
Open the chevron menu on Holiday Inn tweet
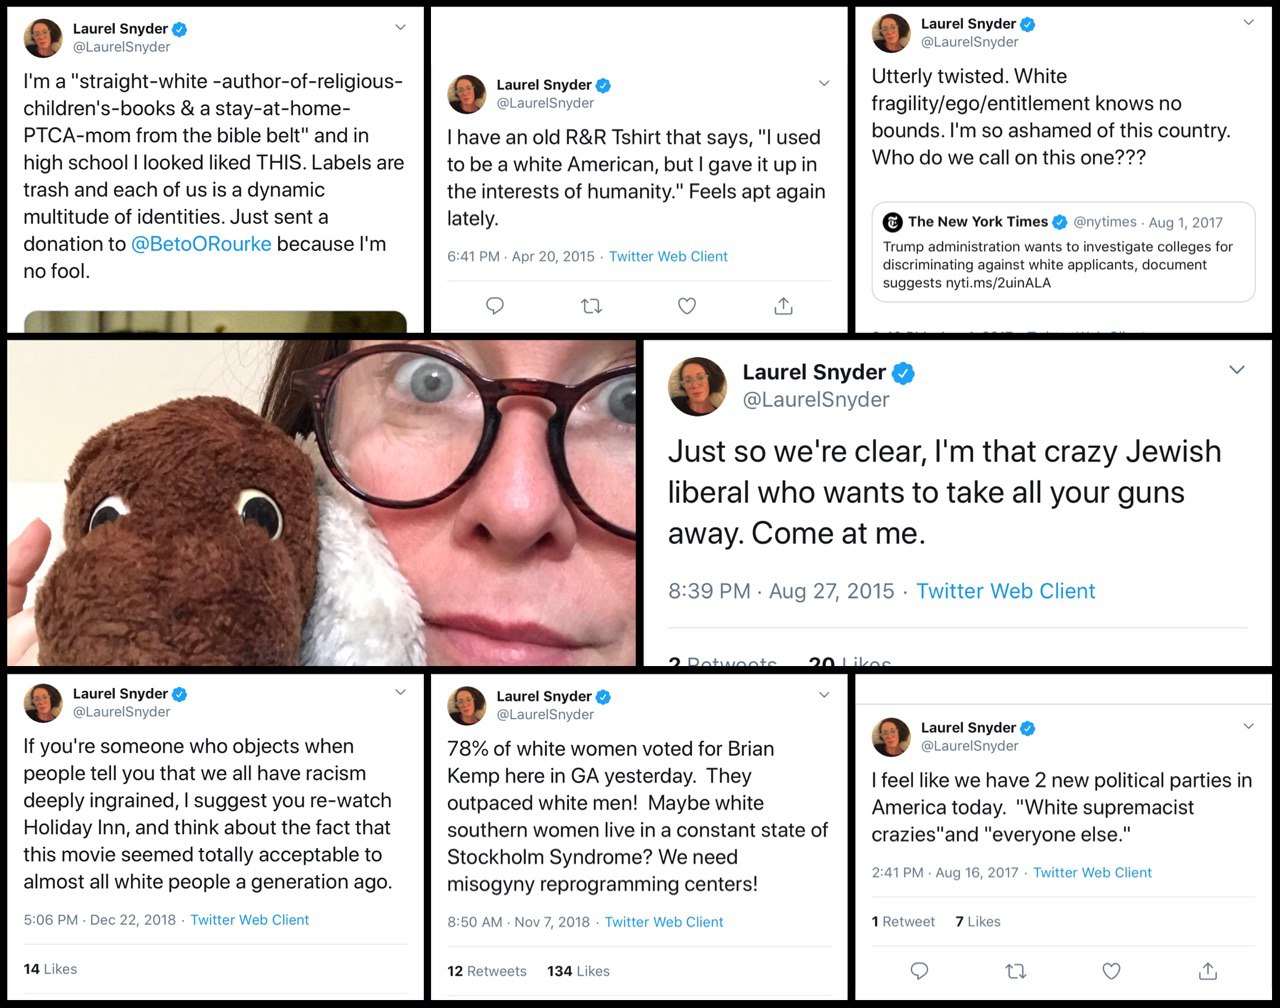click(x=400, y=692)
